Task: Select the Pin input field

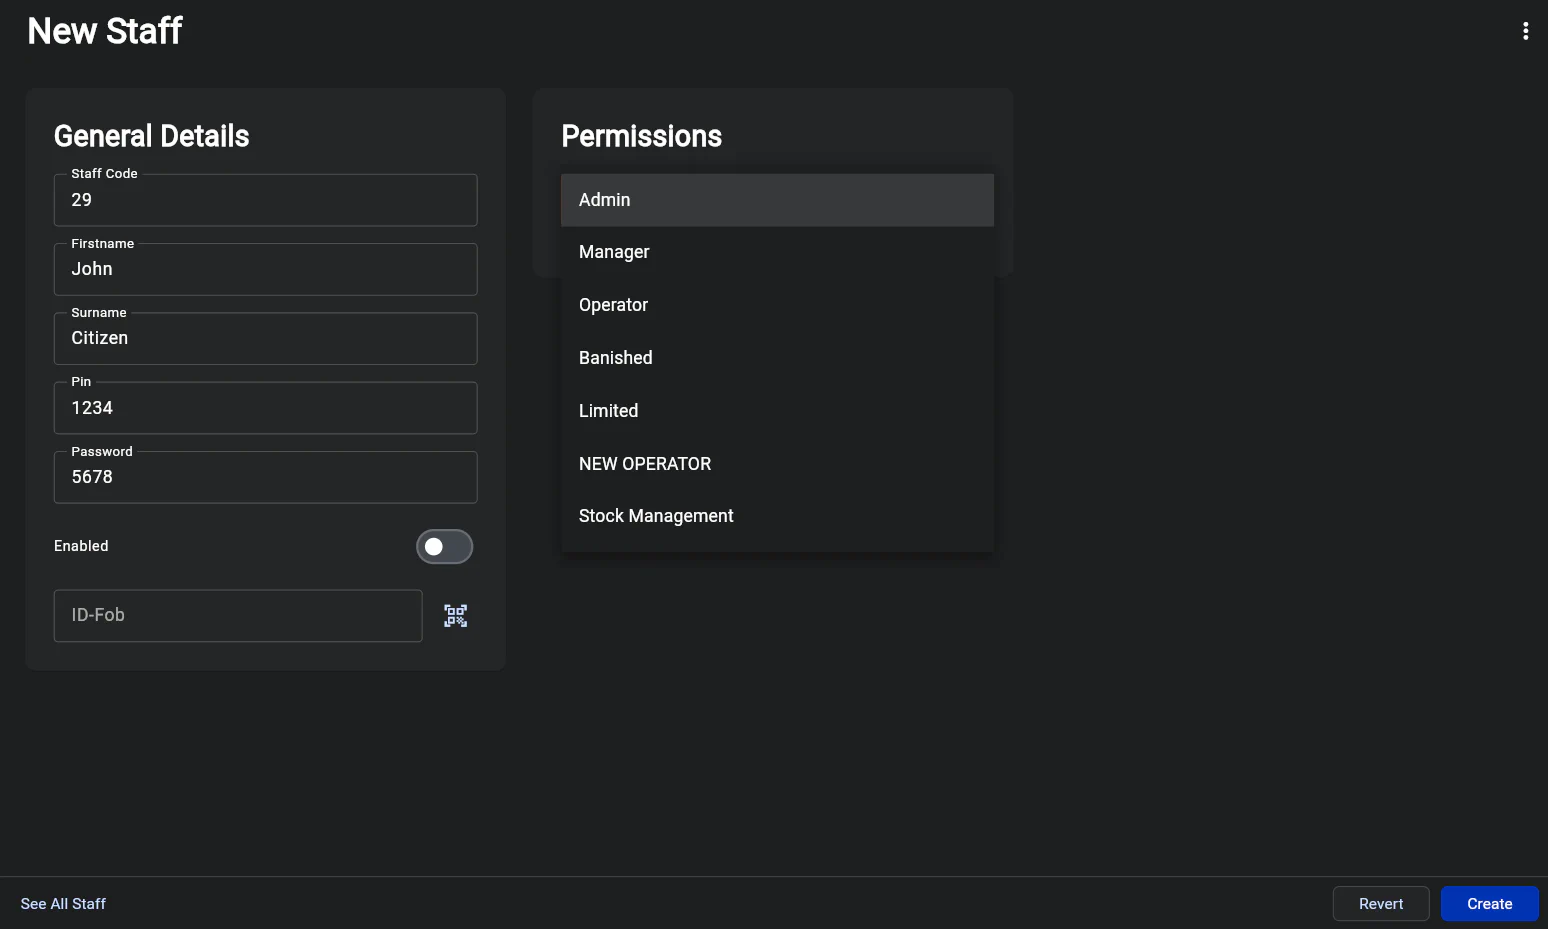Action: pos(265,408)
